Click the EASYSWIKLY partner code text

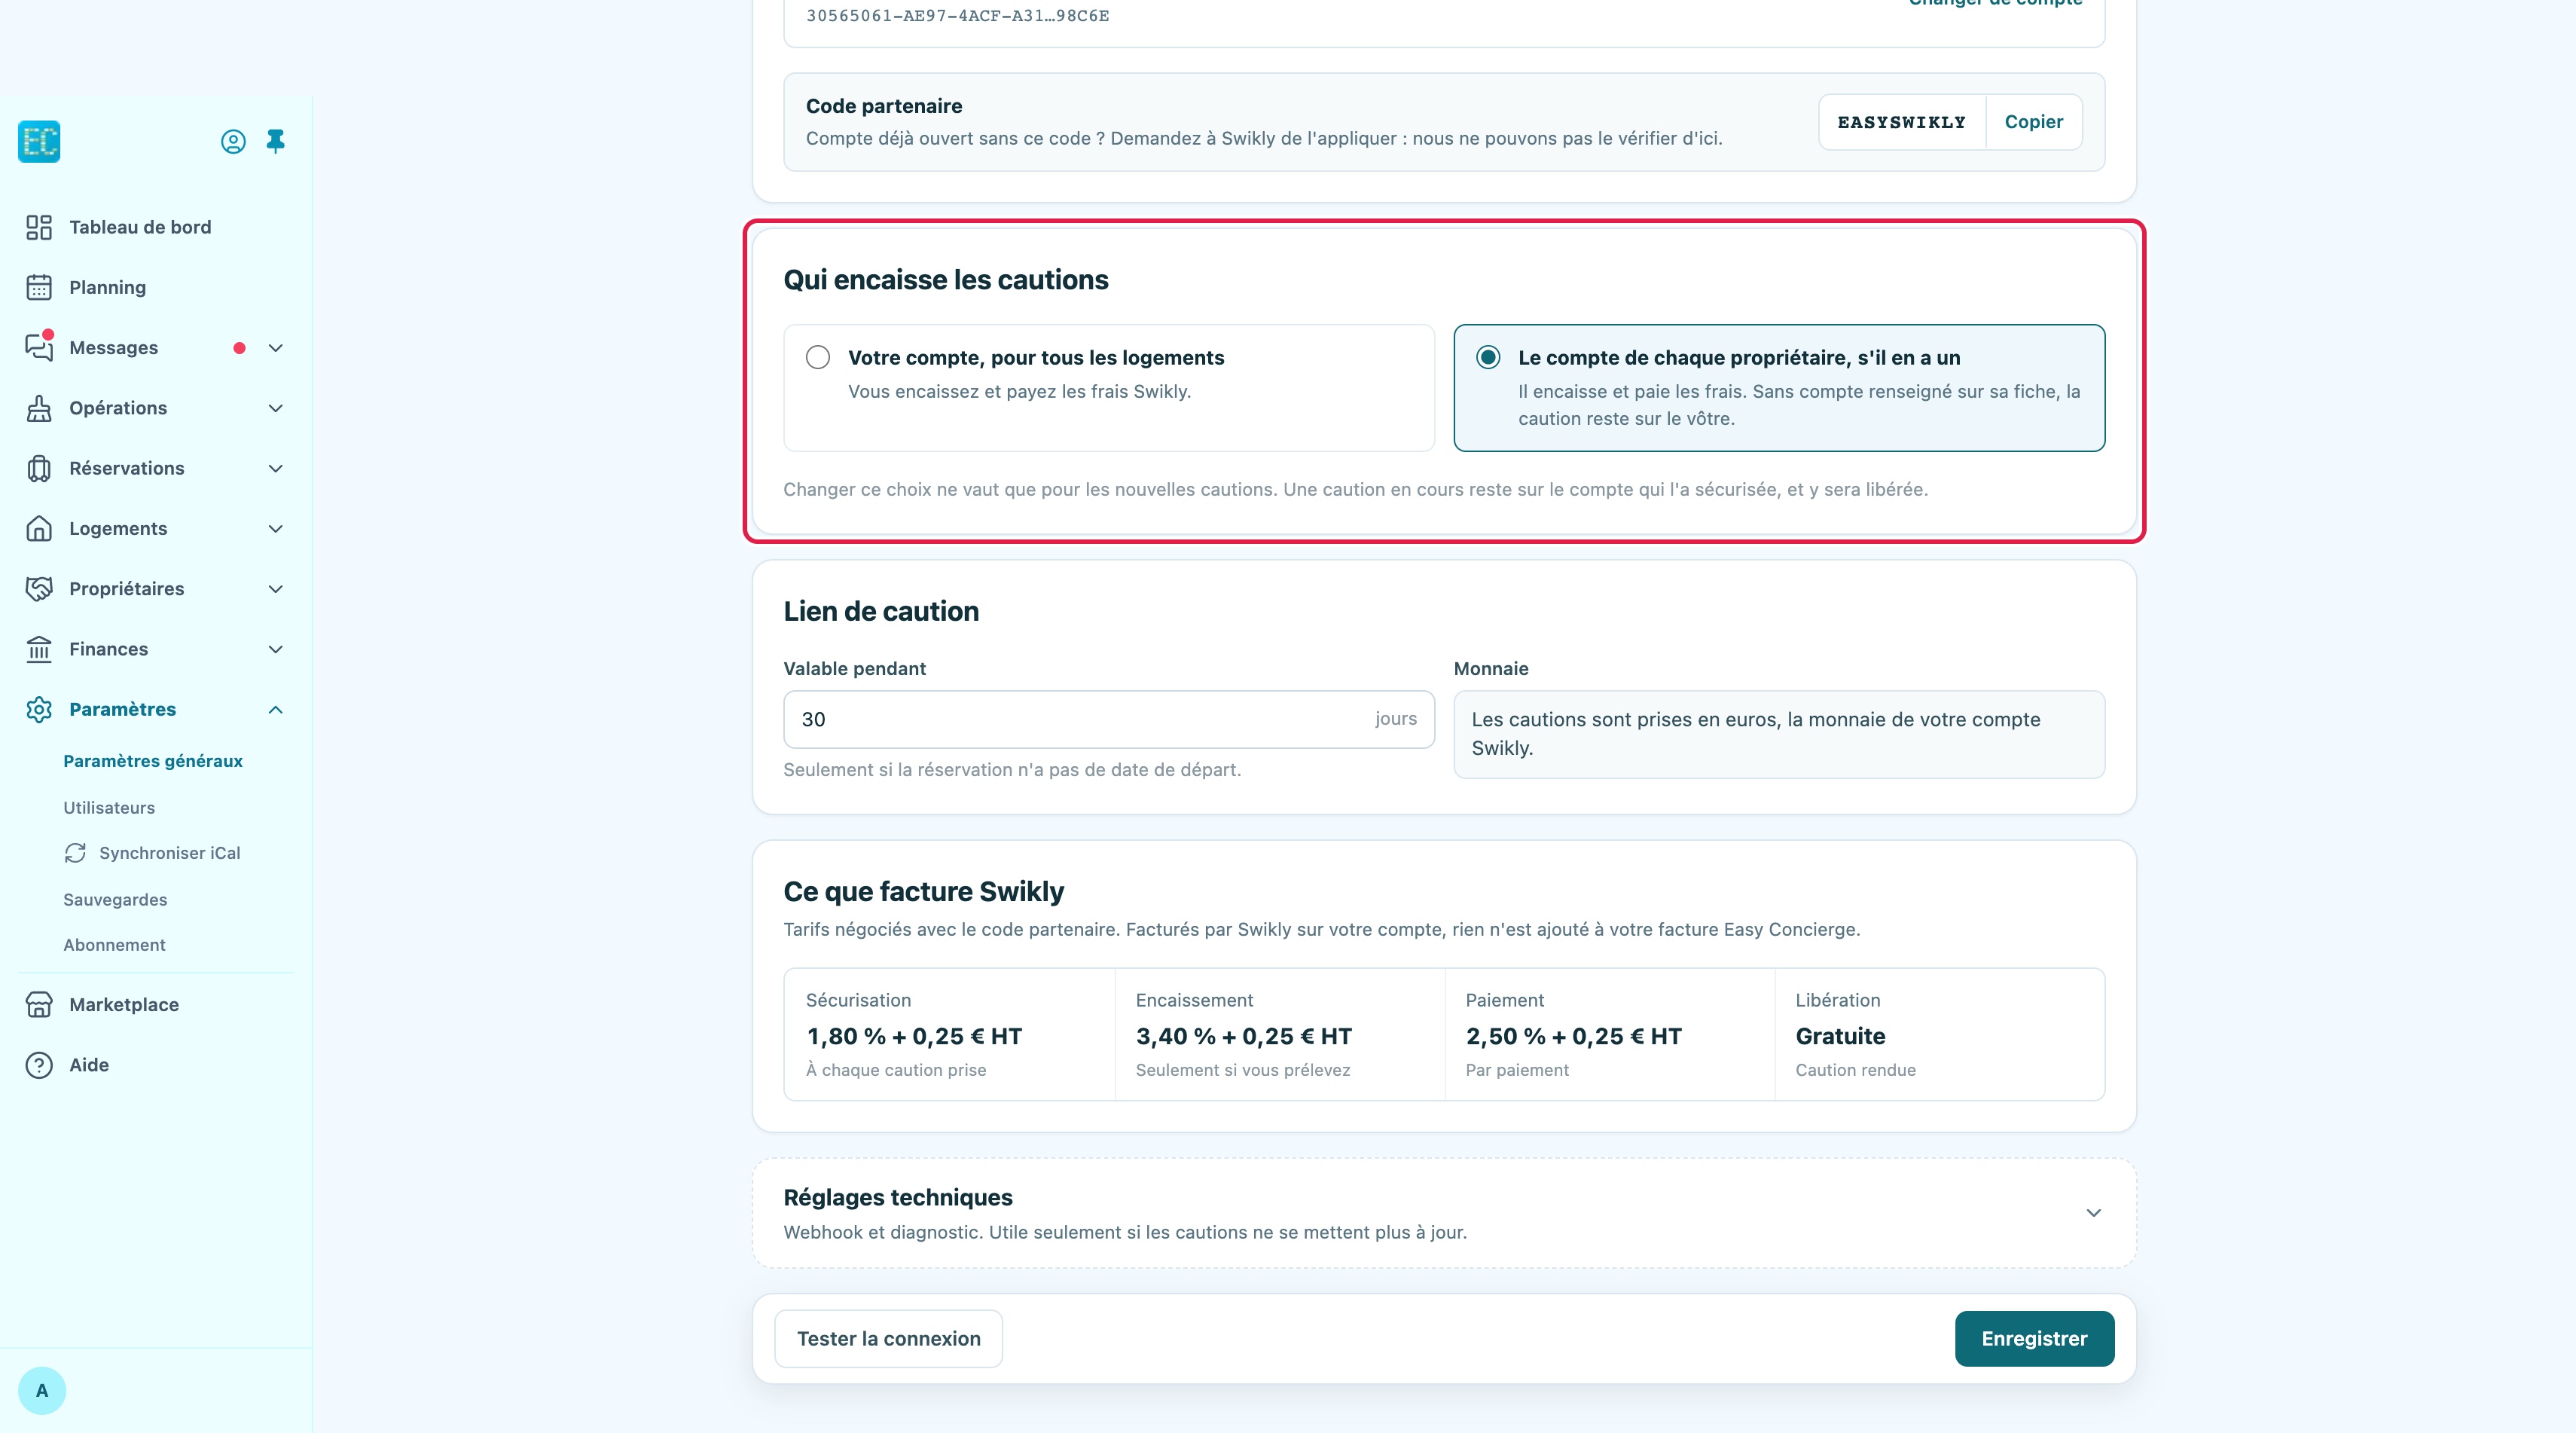point(1901,122)
